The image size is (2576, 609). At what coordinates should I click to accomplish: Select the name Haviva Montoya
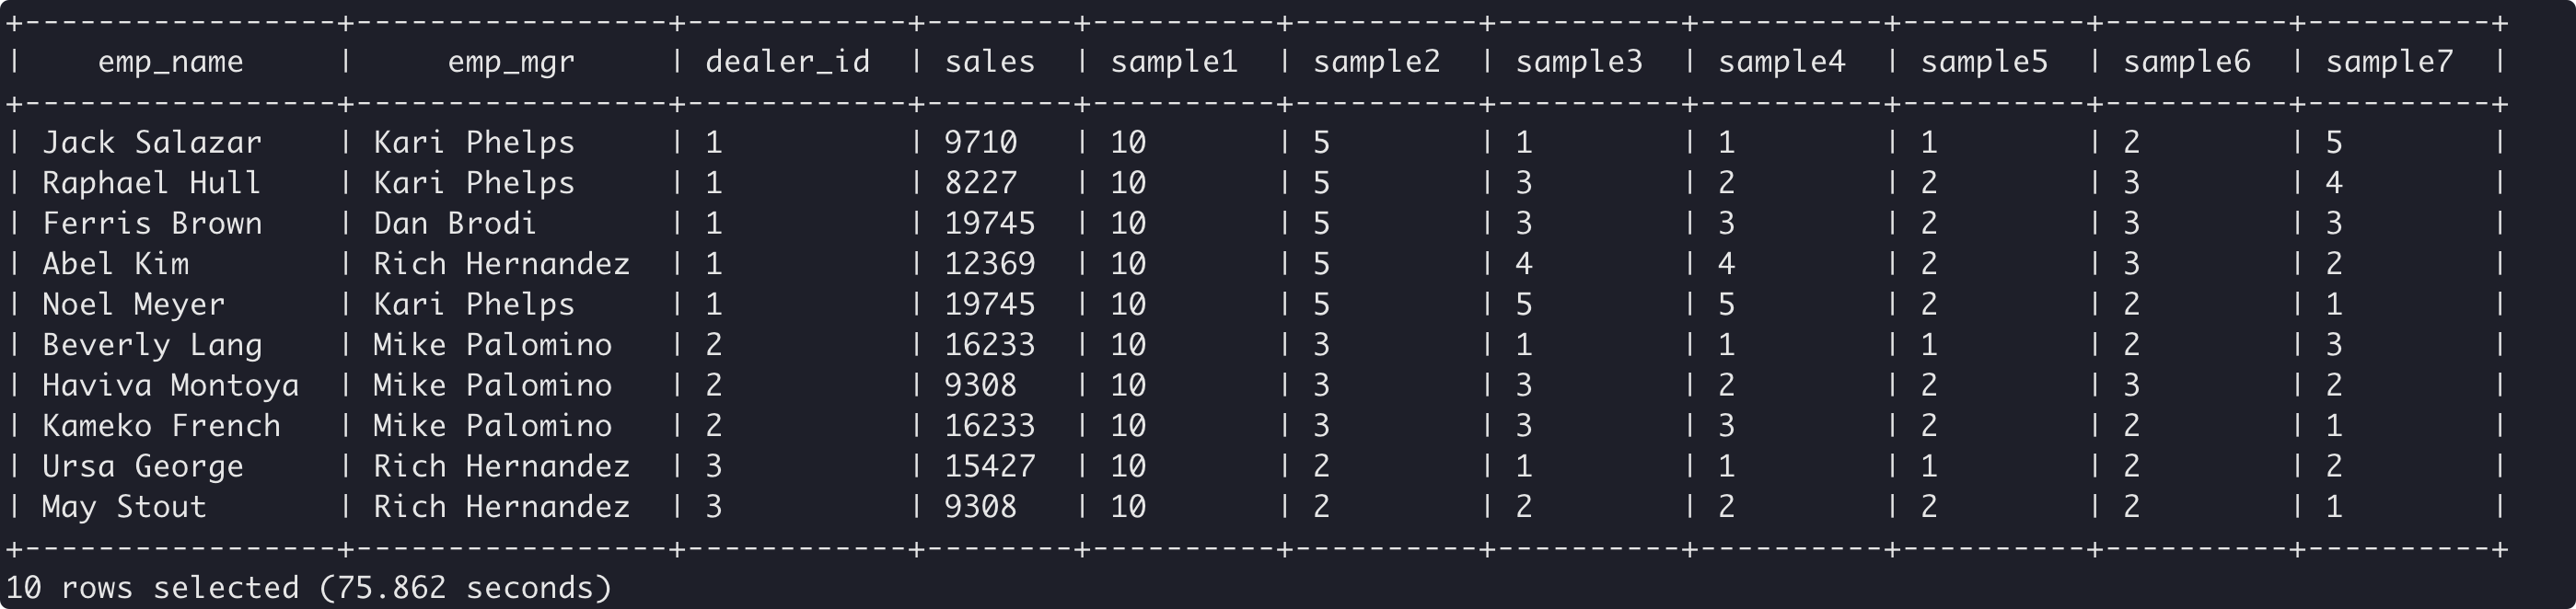tap(170, 385)
